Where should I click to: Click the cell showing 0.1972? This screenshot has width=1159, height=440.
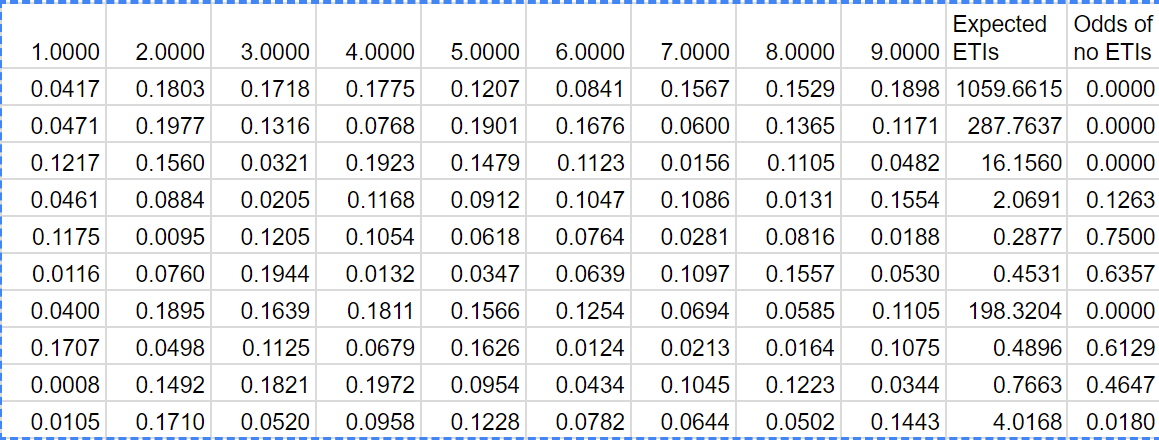coord(380,385)
